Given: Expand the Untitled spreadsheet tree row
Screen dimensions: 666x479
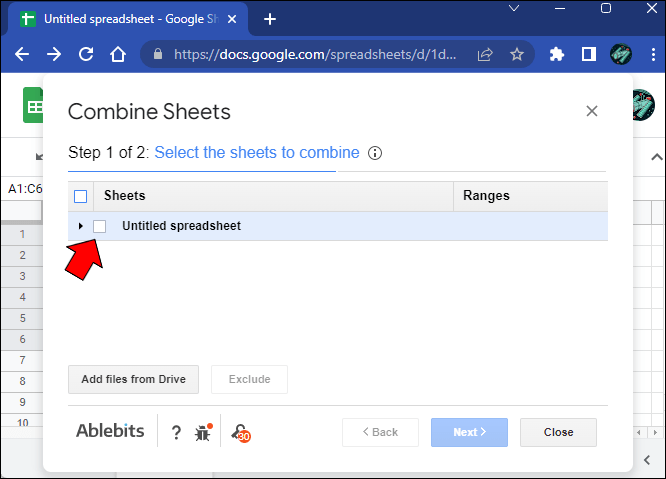Looking at the screenshot, I should pos(81,226).
